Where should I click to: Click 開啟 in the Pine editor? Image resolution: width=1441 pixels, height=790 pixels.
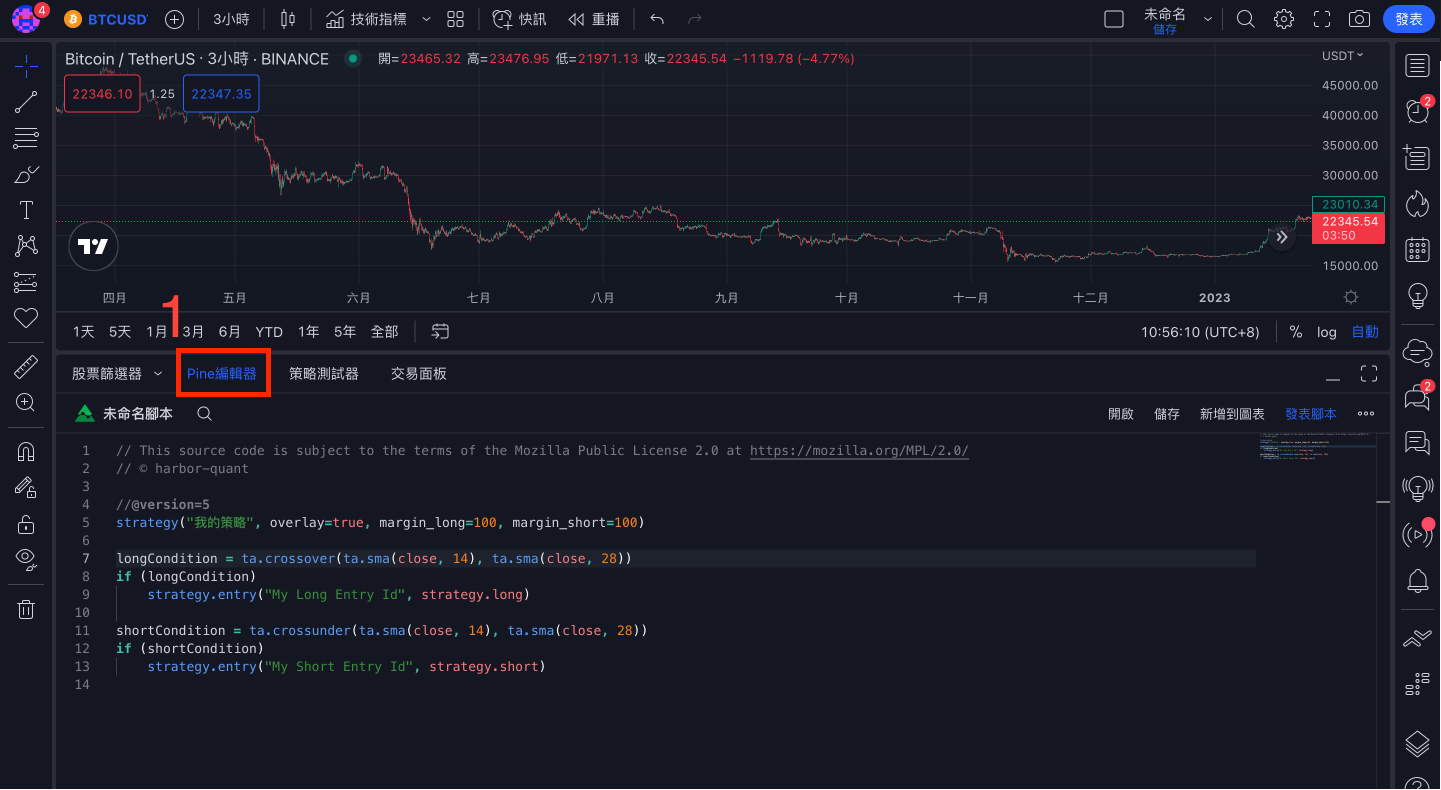1121,413
